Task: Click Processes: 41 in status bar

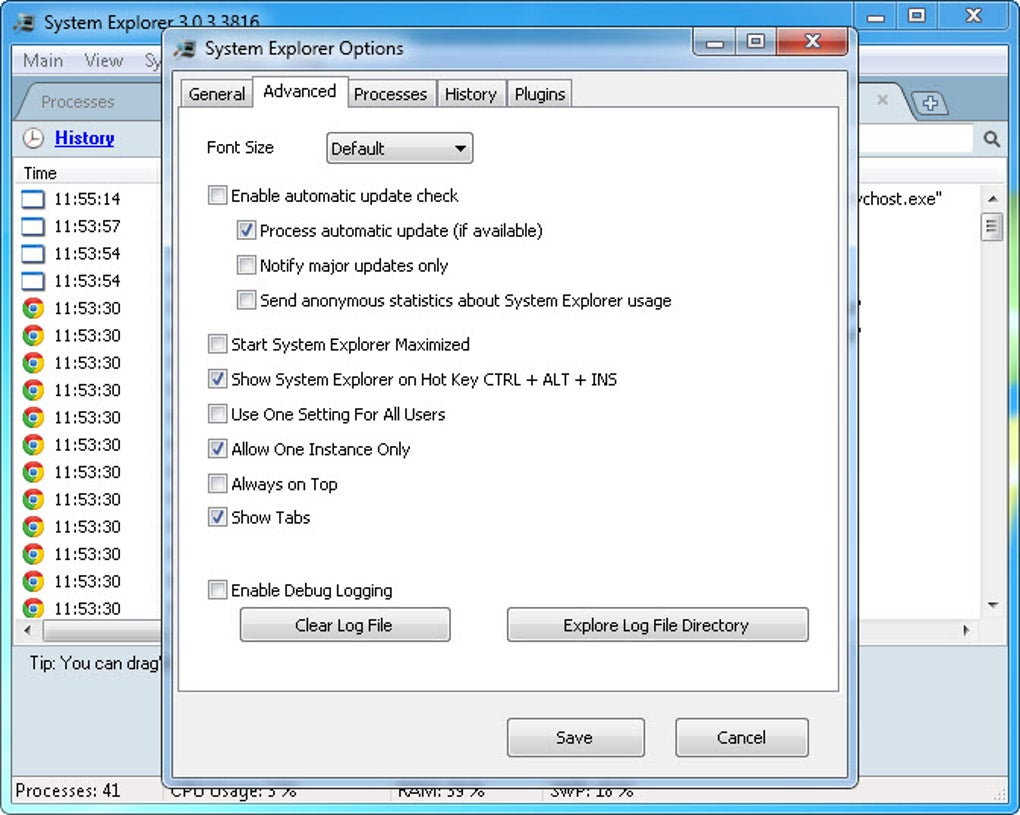Action: [68, 790]
